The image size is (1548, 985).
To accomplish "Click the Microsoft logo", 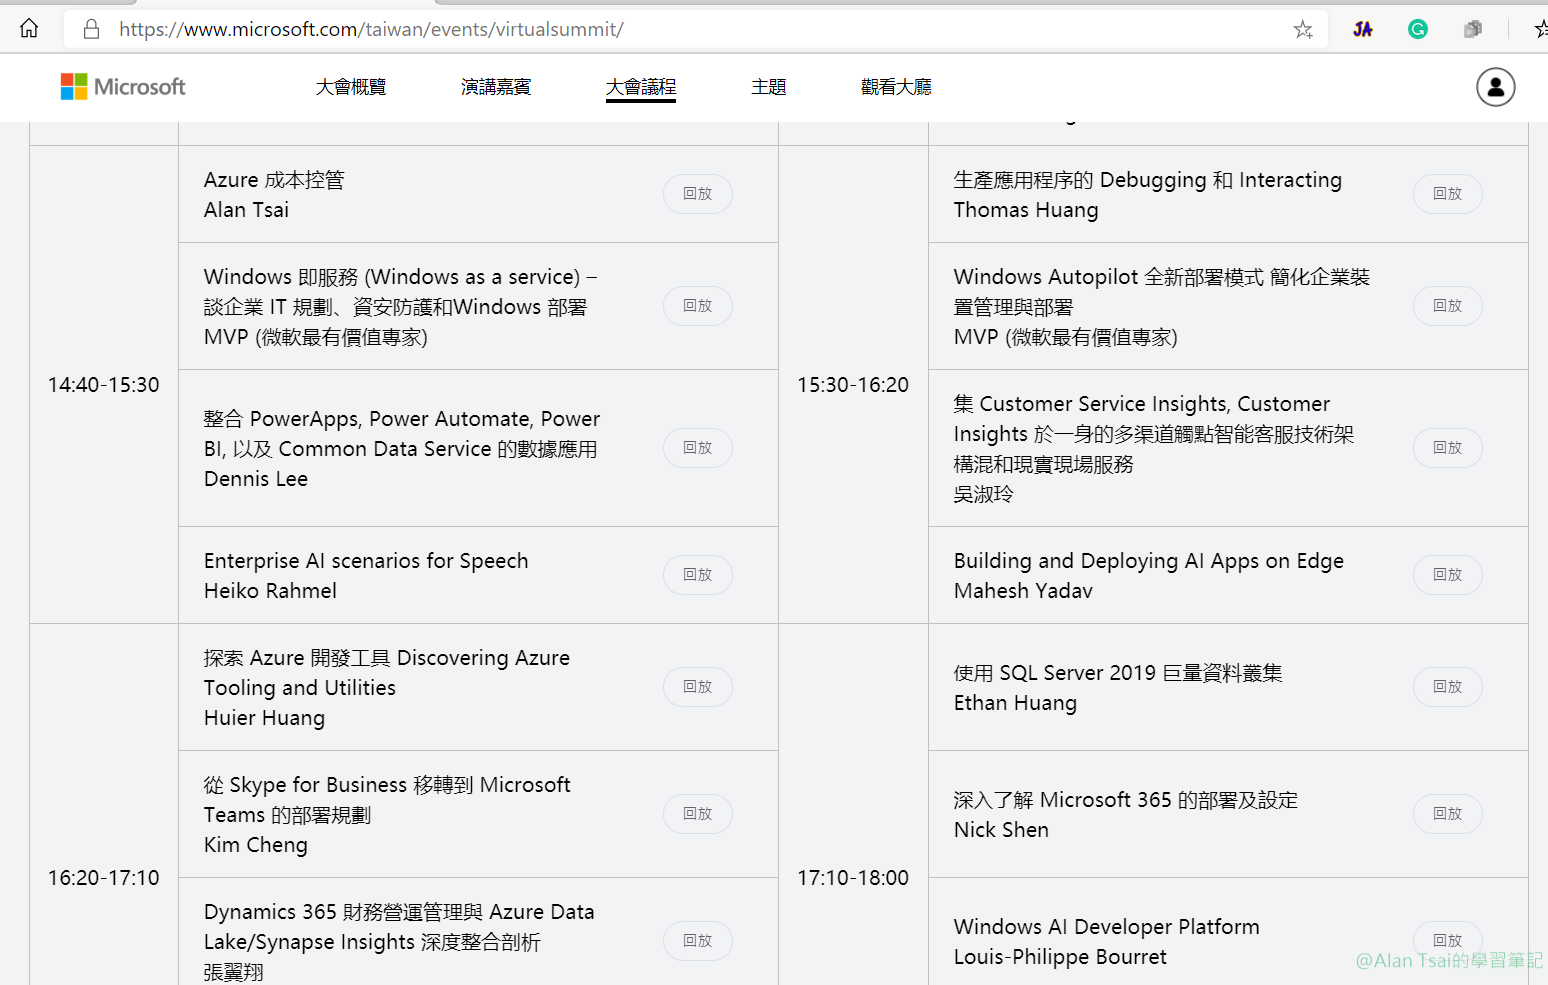I will tap(123, 87).
